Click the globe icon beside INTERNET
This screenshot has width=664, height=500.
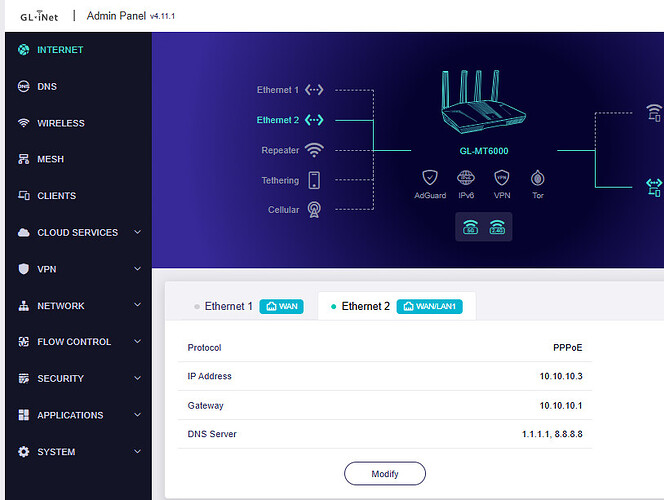pyautogui.click(x=24, y=50)
